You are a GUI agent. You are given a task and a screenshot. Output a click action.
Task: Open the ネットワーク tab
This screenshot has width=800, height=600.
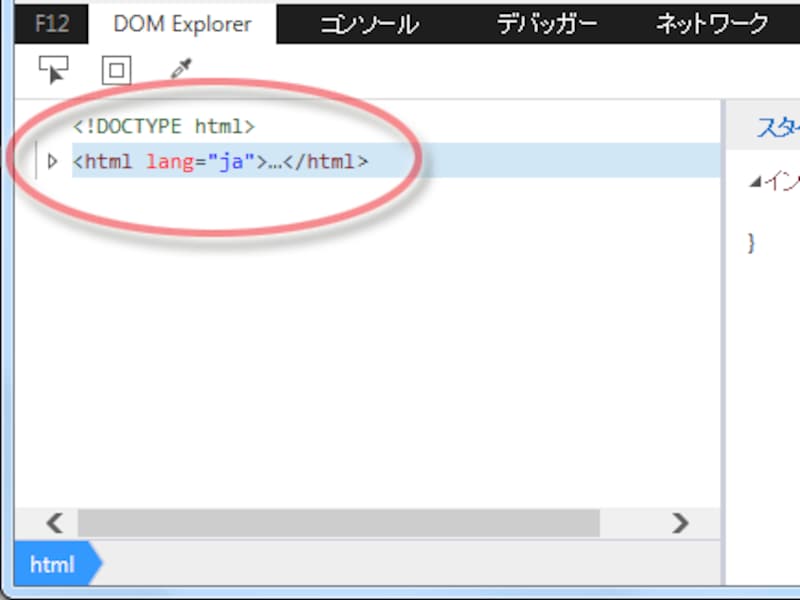[x=710, y=24]
